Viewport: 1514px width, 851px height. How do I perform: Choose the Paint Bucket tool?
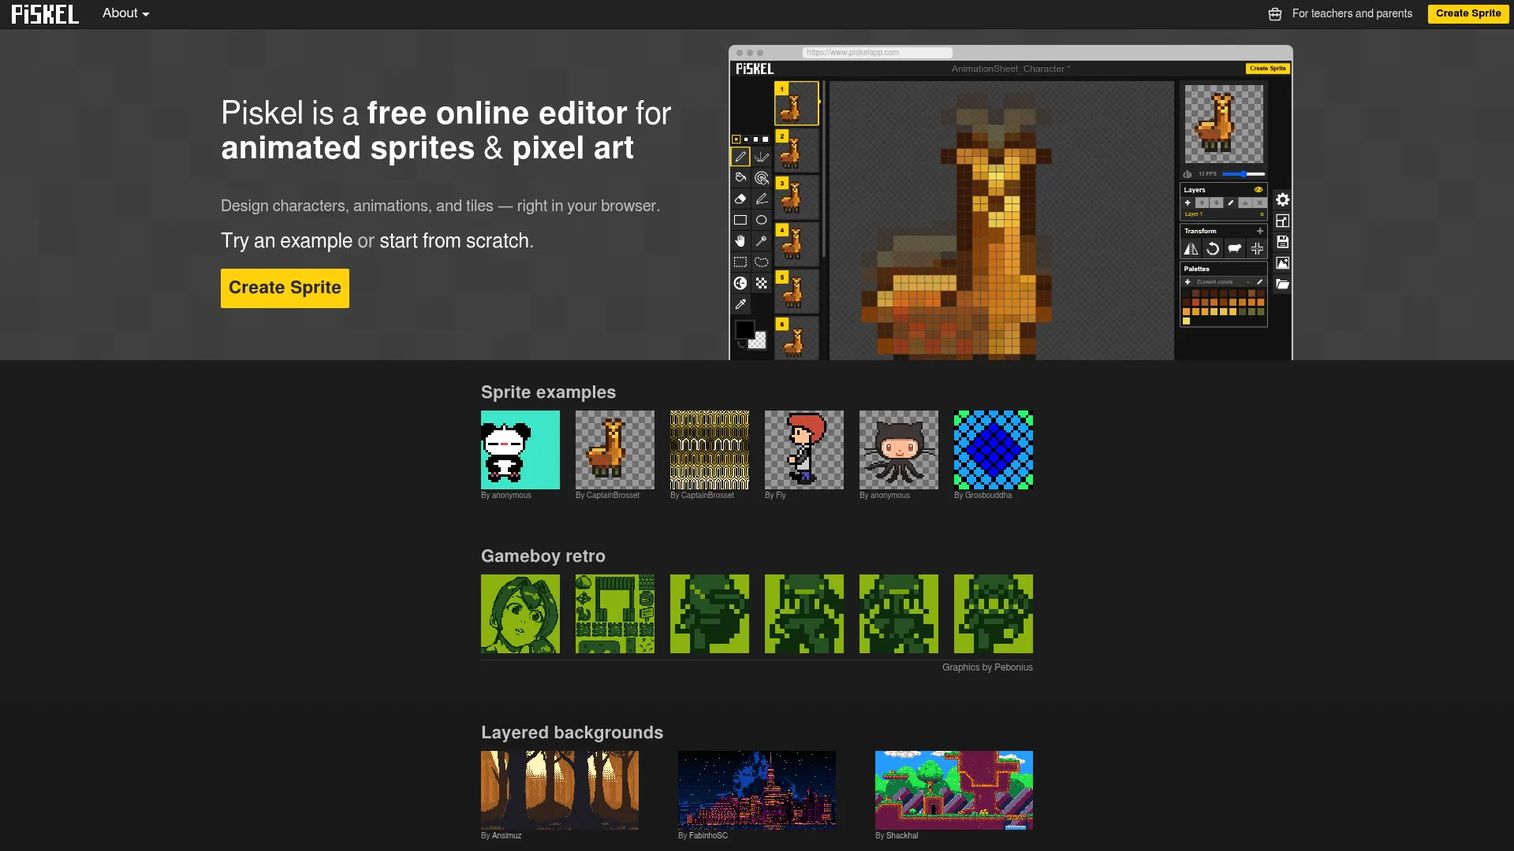pyautogui.click(x=740, y=178)
